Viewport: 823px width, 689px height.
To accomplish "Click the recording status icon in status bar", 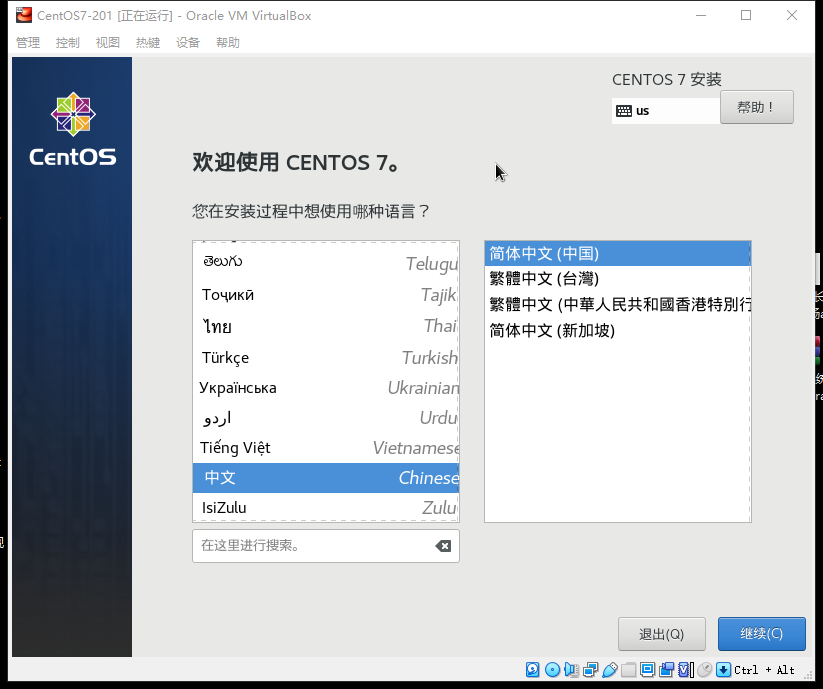I will 666,670.
